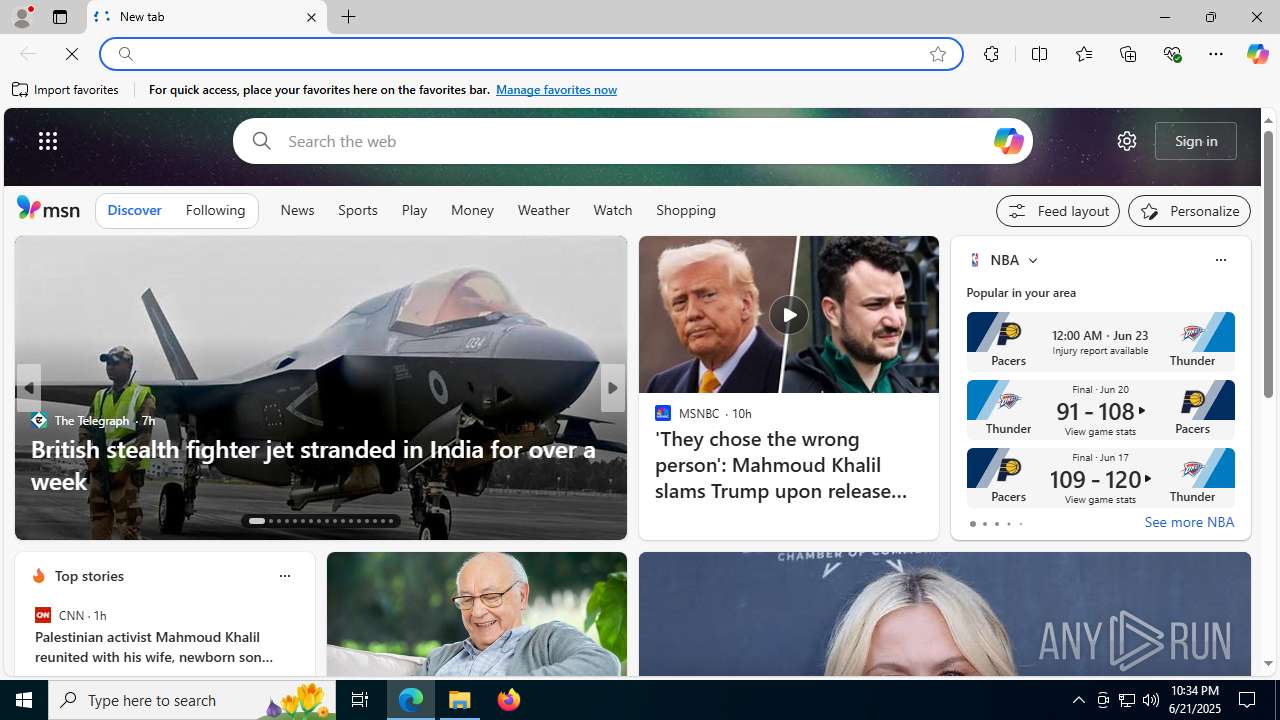Open Windows Start menu

coord(24,700)
